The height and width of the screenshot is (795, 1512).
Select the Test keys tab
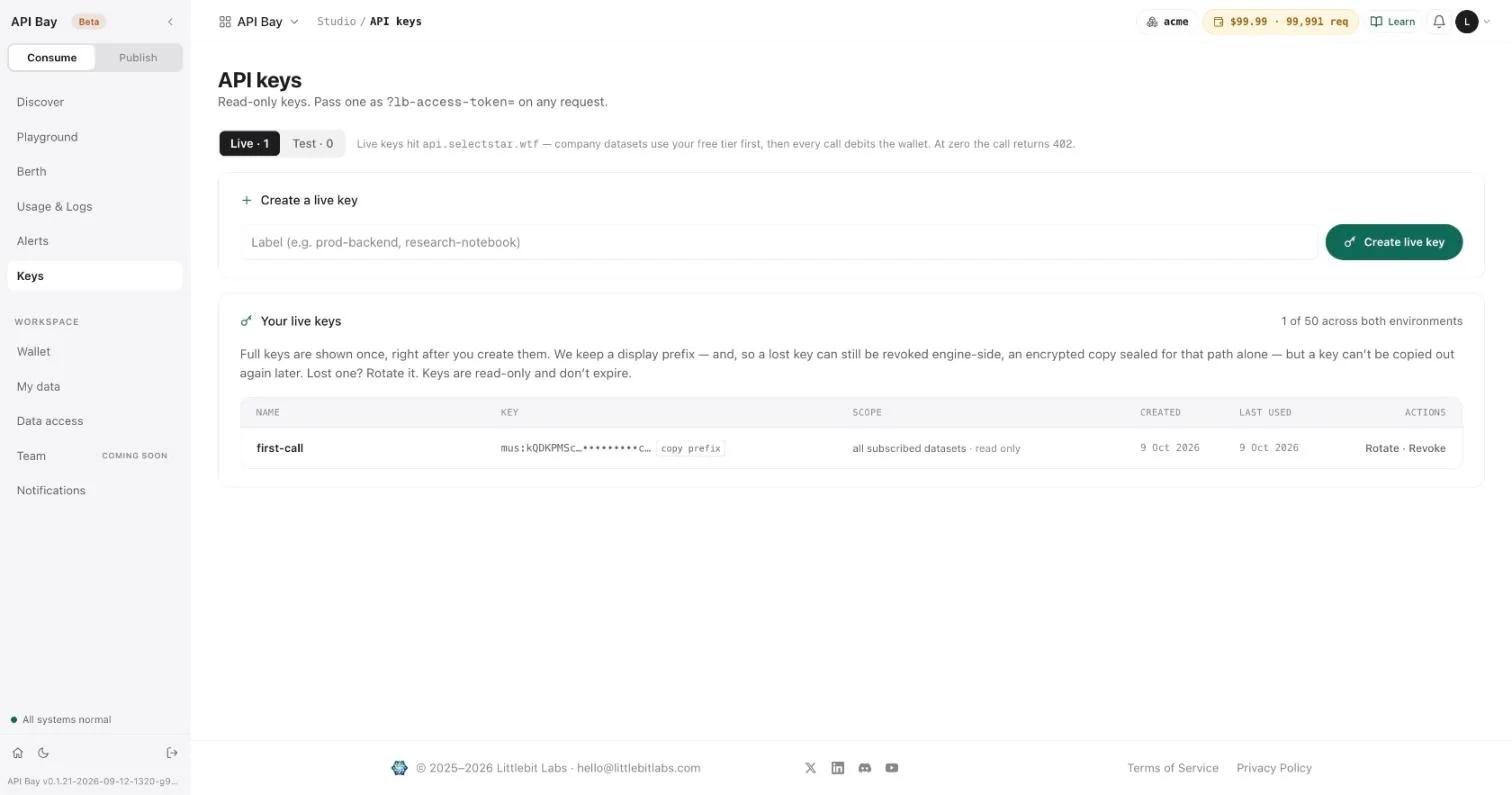[x=313, y=144]
